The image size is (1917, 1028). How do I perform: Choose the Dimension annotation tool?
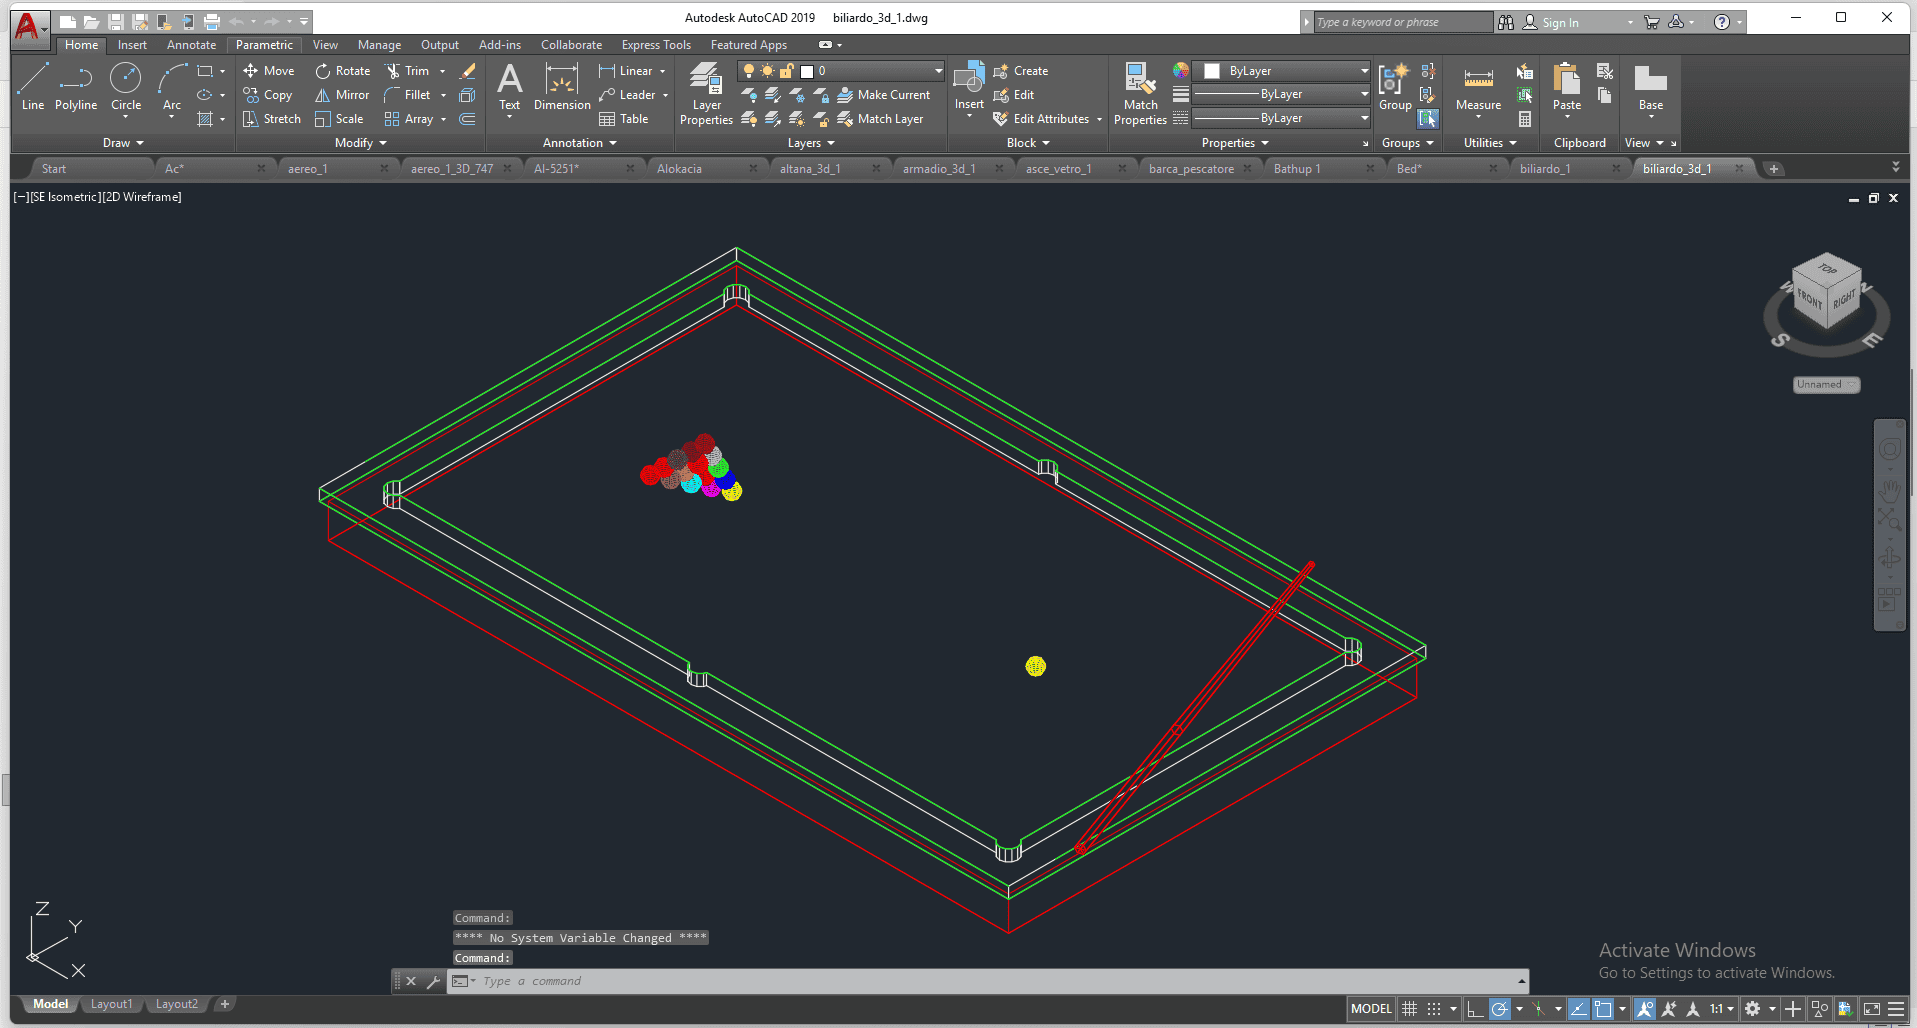point(562,88)
